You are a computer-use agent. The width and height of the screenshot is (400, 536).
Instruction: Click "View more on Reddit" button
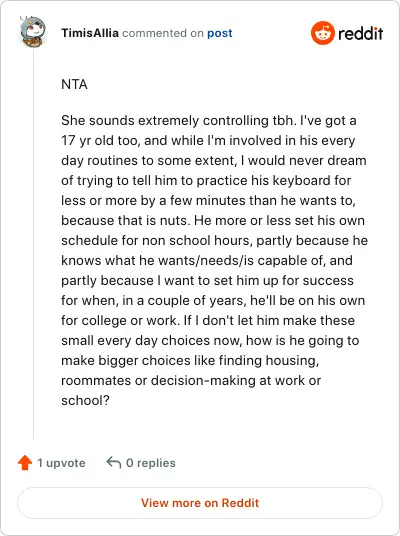pyautogui.click(x=200, y=503)
